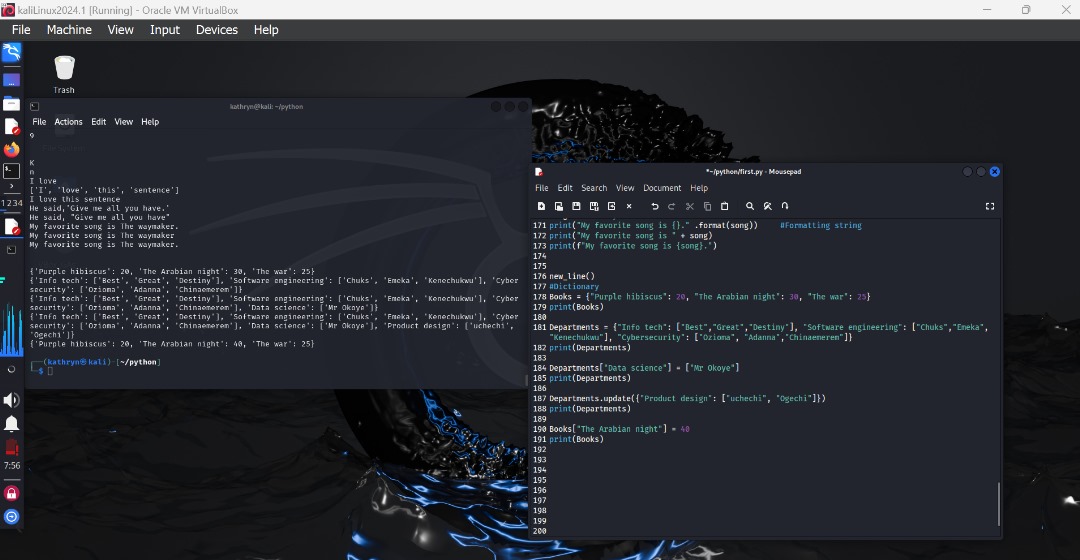The image size is (1080, 560).
Task: Click 'print(Books)' on line 191
Action: (x=576, y=439)
